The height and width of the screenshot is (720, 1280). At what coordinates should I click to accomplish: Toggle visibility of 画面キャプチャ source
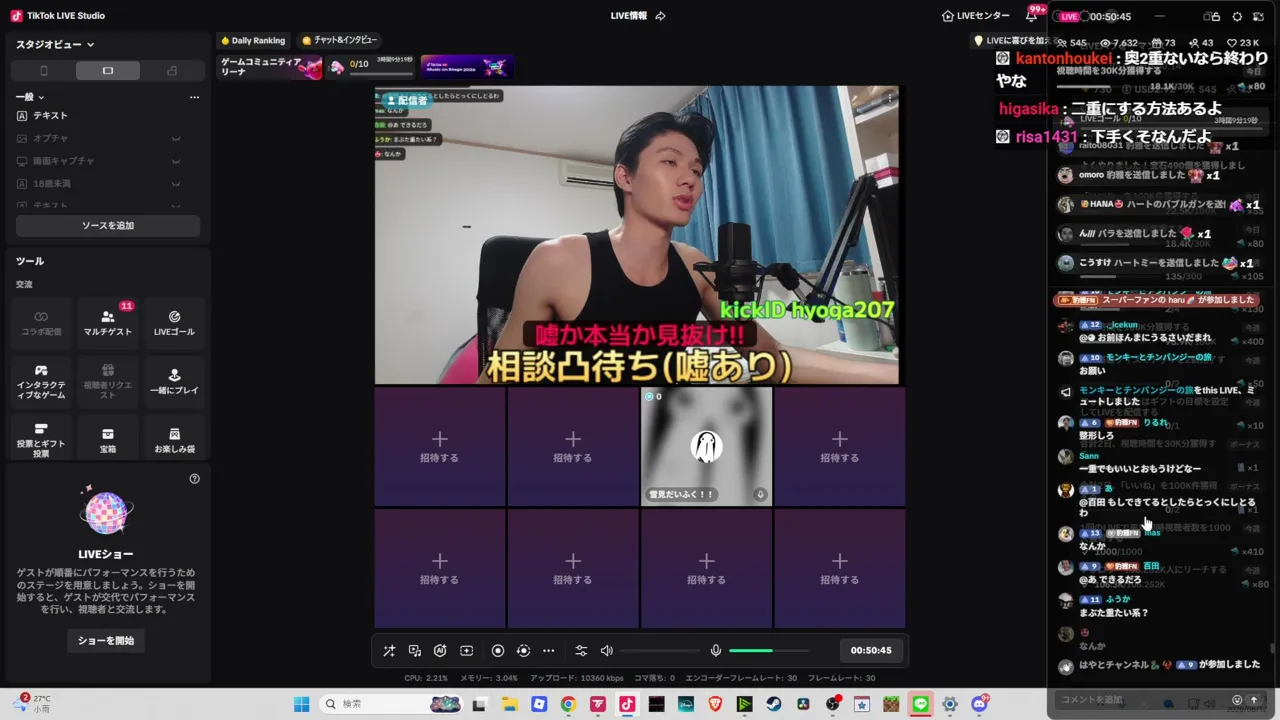point(176,161)
